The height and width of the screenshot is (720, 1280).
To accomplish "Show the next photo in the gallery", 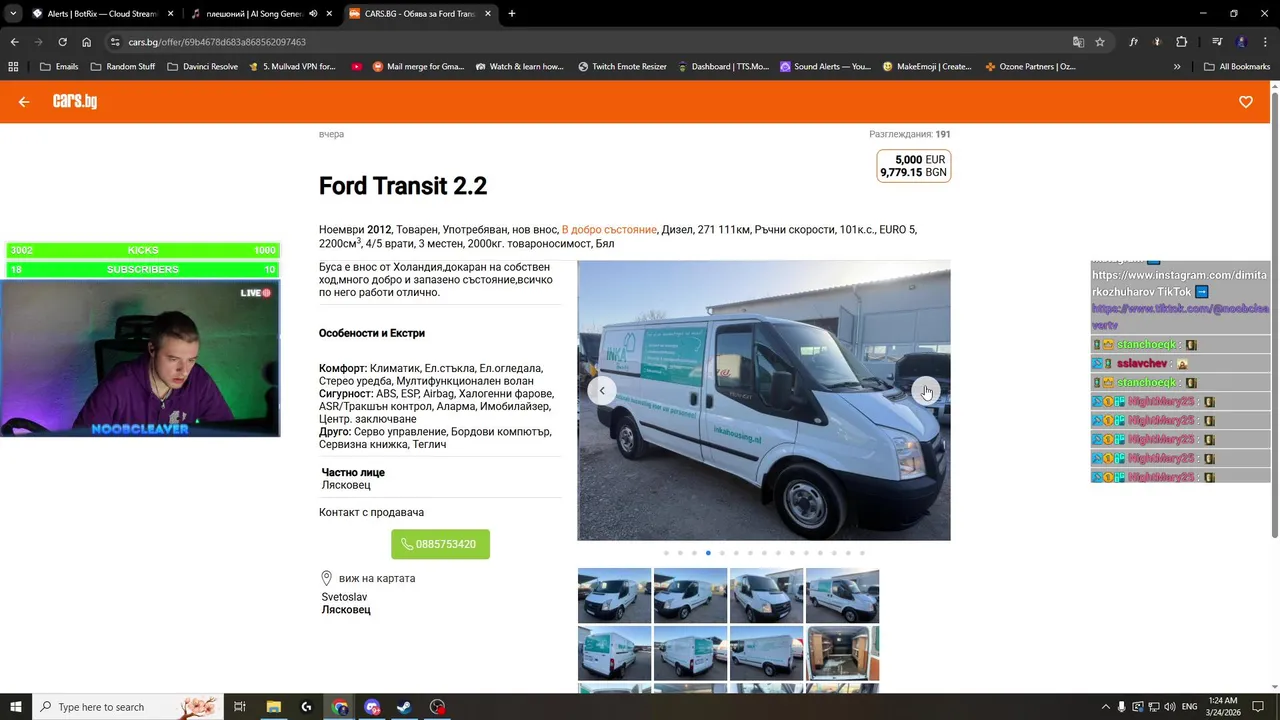I will coord(925,391).
